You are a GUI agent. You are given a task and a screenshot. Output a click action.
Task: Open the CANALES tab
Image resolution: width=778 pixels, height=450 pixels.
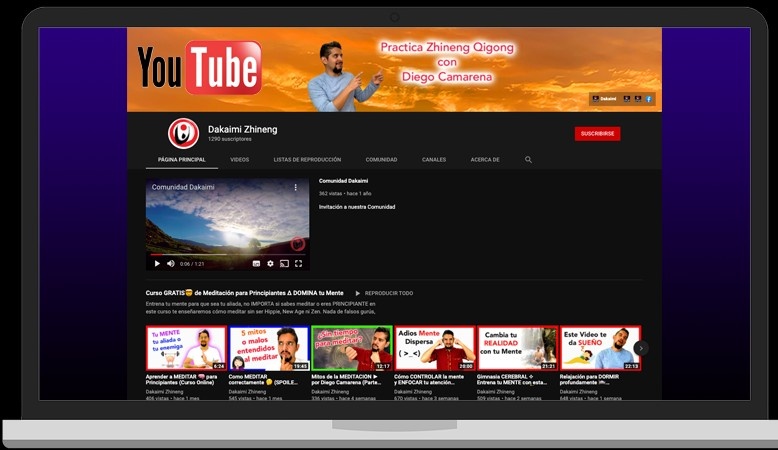click(434, 160)
